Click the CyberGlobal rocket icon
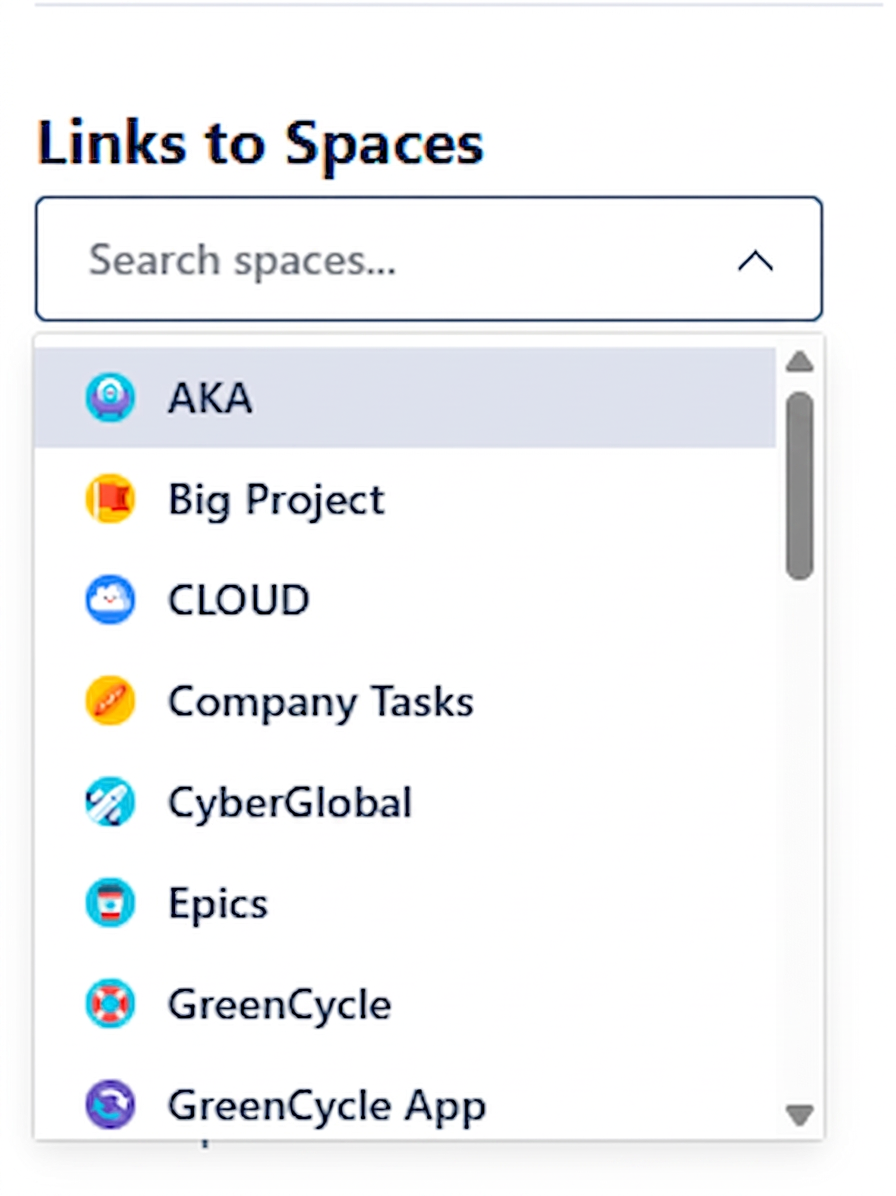Image resolution: width=896 pixels, height=1196 pixels. [111, 802]
